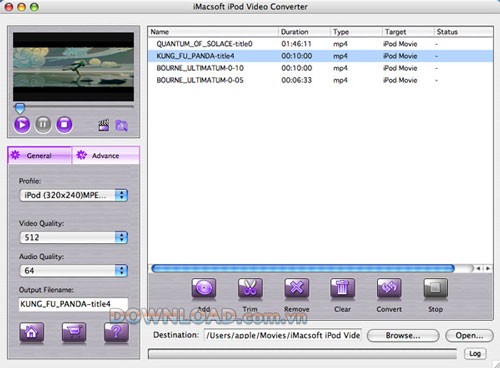
Task: Select the QUANTUM_OF_SOLACE-title0 row
Action: (x=320, y=44)
